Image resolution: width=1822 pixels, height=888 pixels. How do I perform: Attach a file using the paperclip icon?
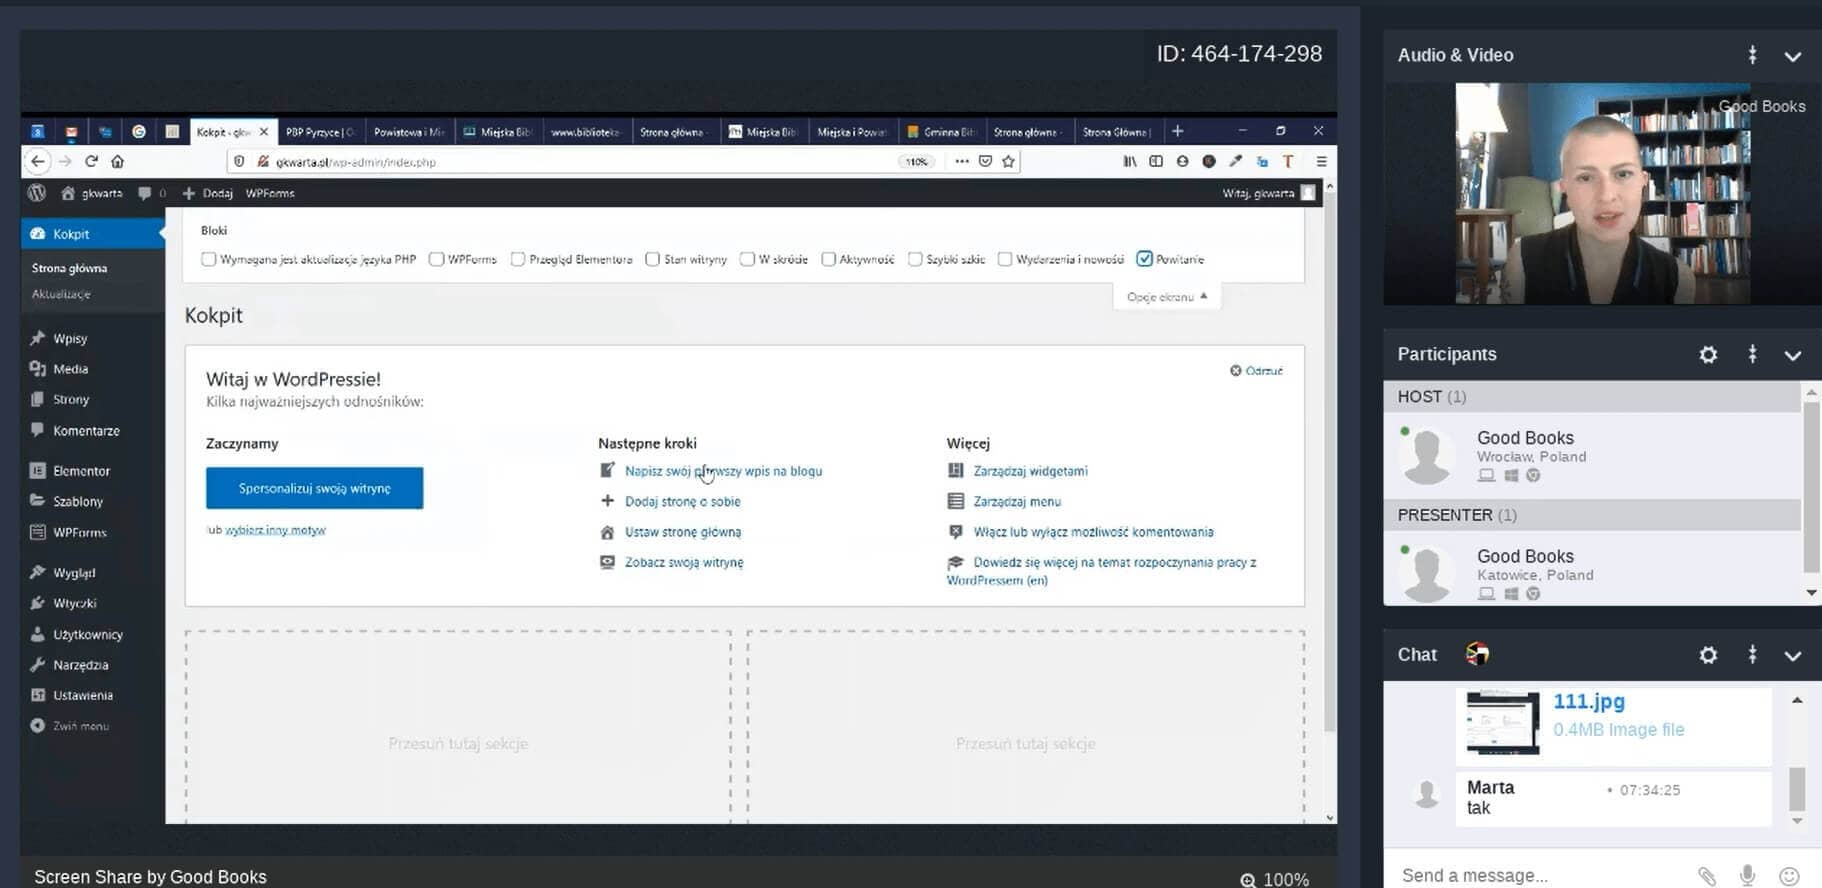coord(1707,876)
